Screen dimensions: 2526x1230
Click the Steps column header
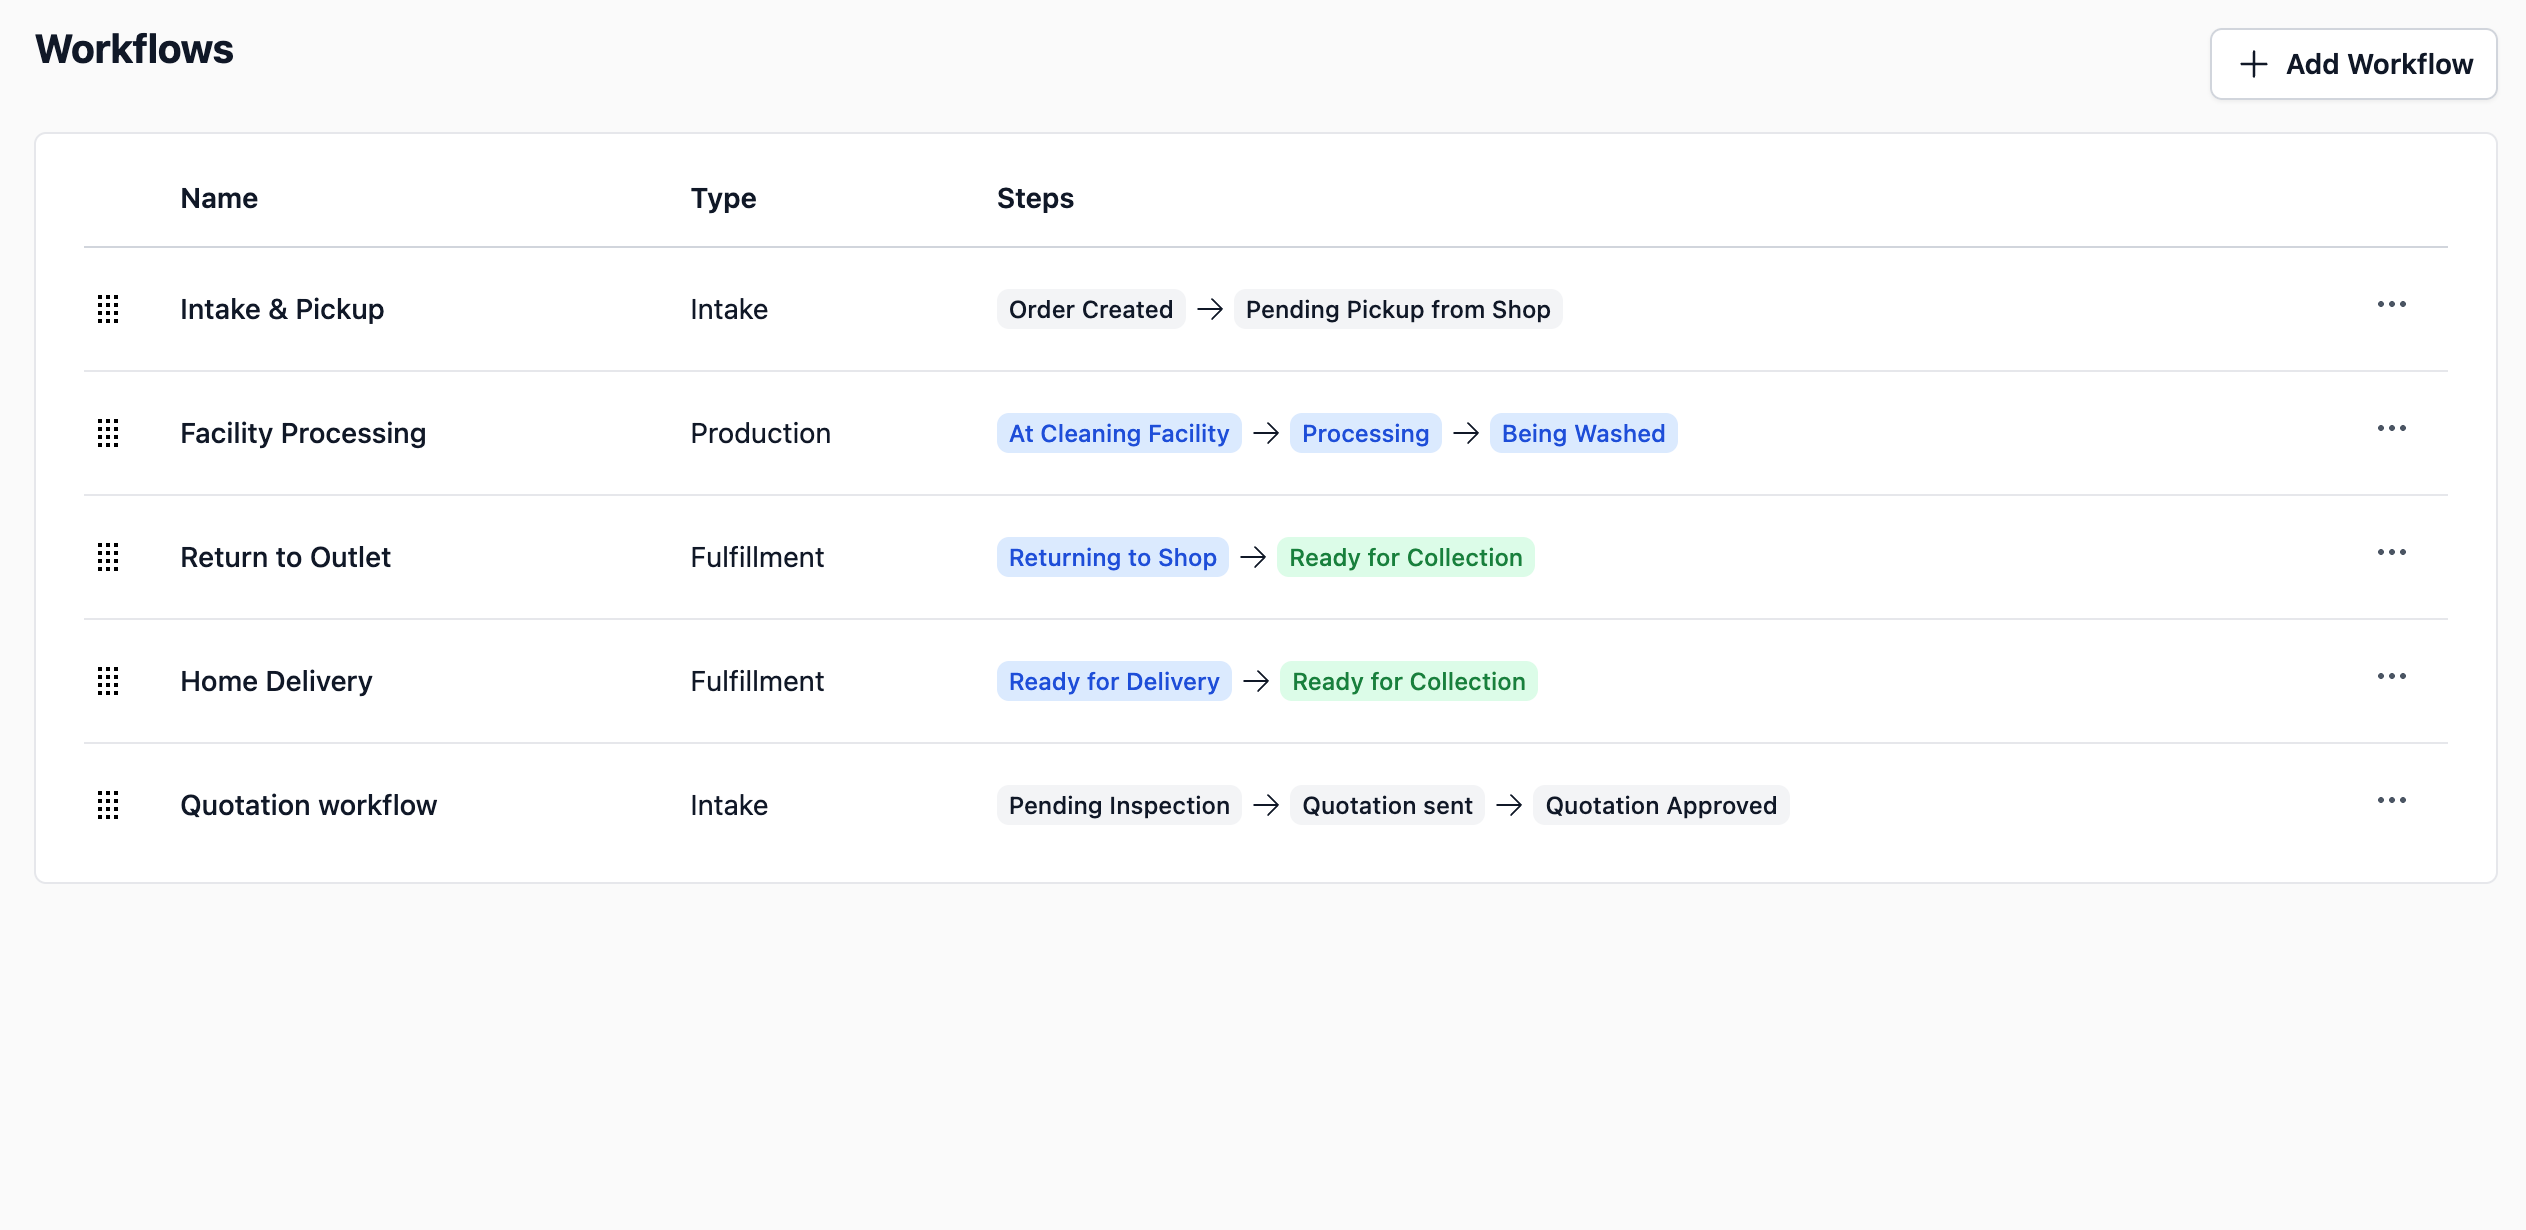click(x=1035, y=198)
